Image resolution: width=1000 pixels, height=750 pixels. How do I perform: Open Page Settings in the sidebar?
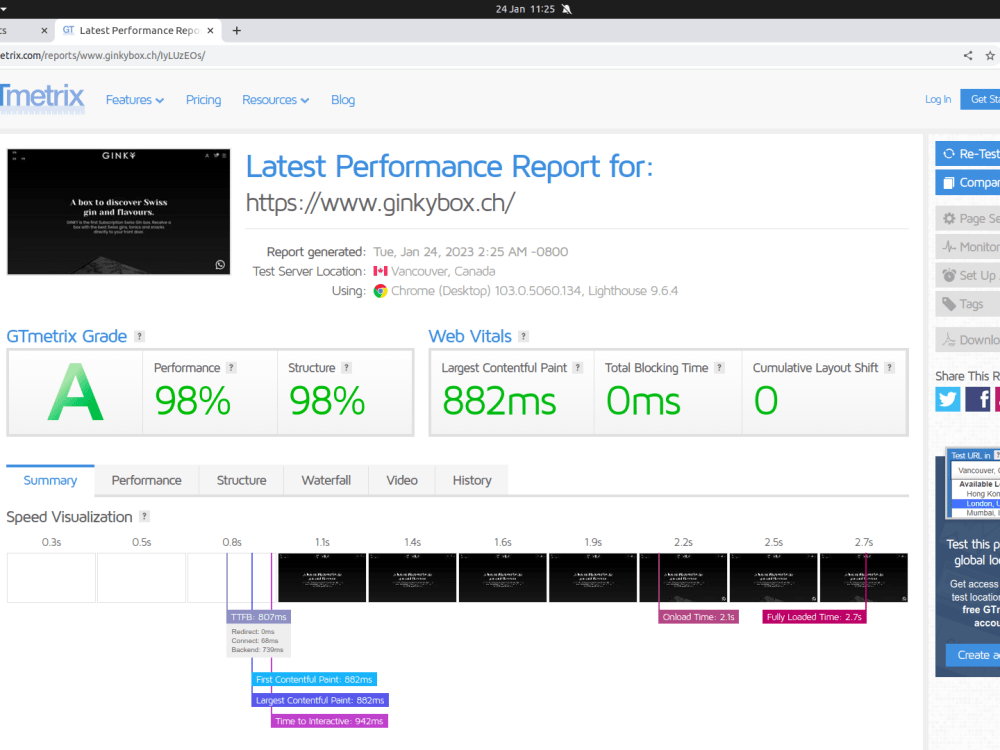[x=967, y=219]
